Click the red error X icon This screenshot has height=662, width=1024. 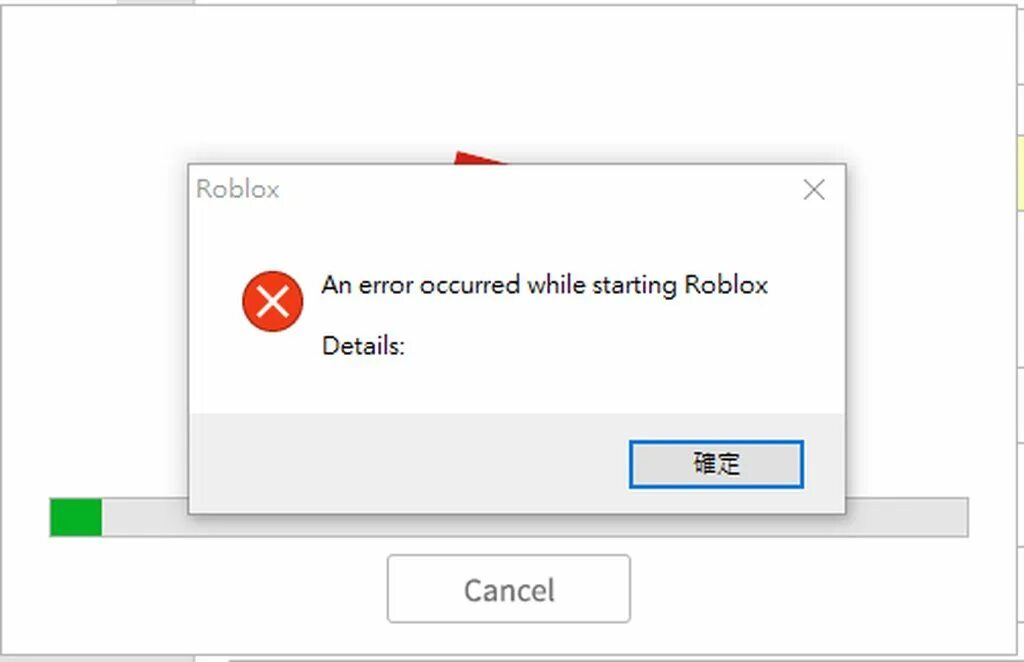272,302
